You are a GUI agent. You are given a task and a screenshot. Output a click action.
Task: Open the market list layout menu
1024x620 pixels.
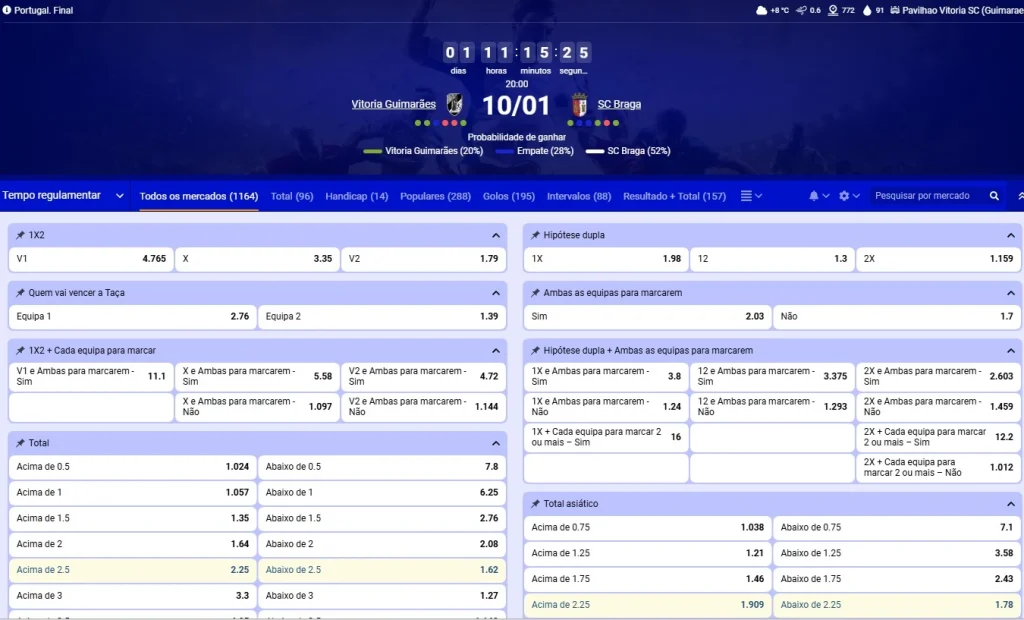pyautogui.click(x=751, y=196)
